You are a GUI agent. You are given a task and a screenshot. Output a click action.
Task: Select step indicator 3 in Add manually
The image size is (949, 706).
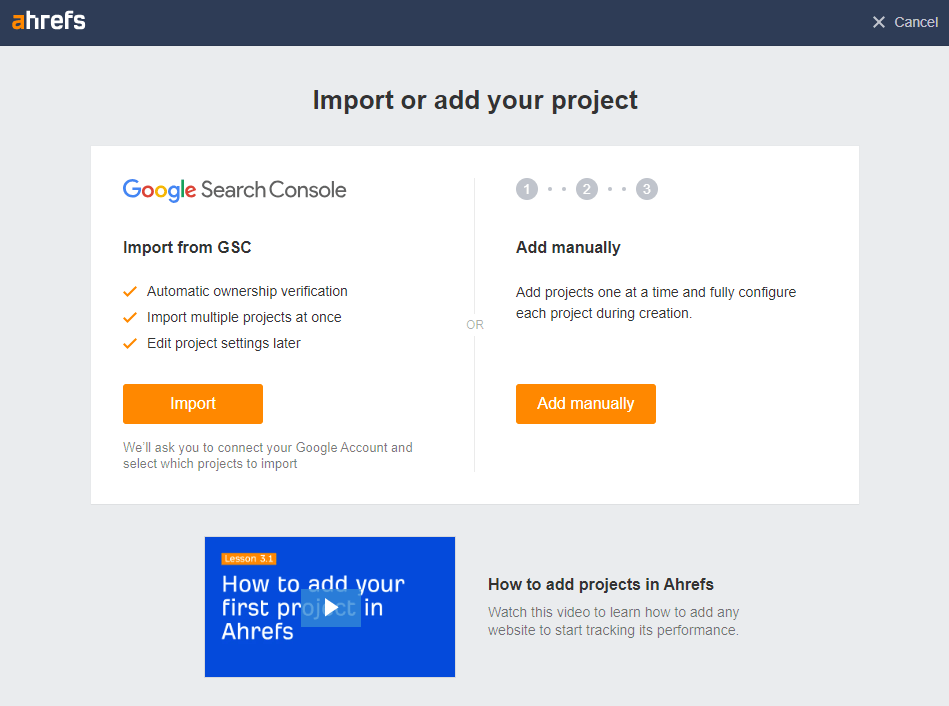(646, 189)
